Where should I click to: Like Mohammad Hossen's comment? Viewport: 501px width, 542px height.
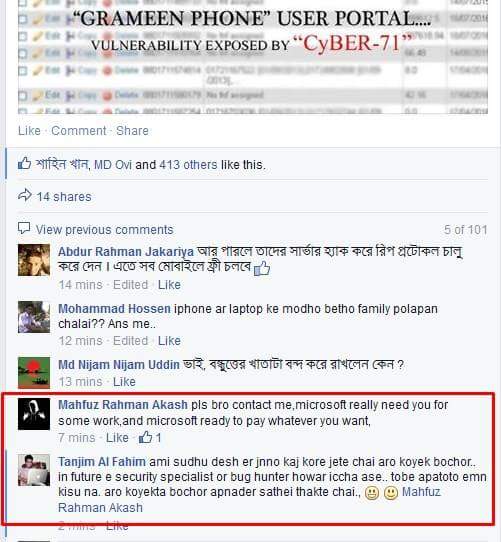(x=169, y=341)
